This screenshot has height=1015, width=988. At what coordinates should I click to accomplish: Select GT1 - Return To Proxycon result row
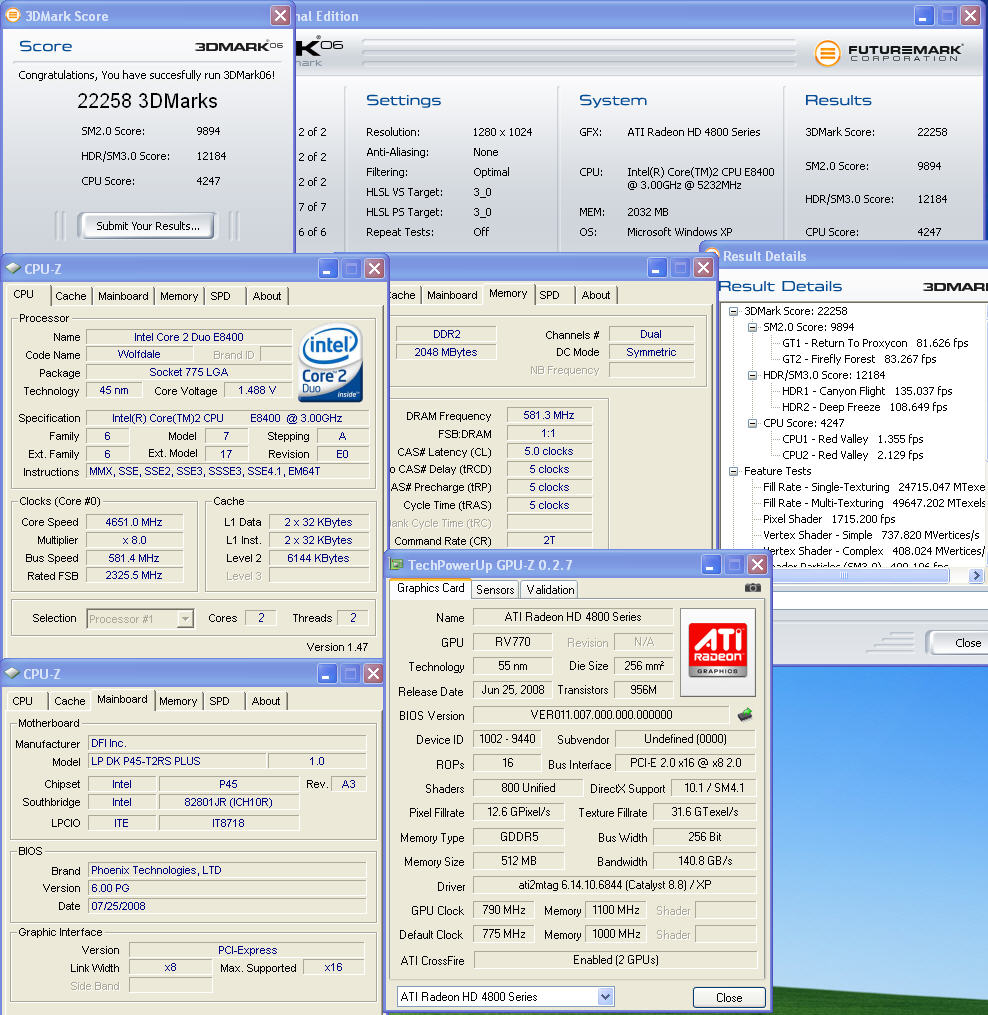[x=875, y=343]
